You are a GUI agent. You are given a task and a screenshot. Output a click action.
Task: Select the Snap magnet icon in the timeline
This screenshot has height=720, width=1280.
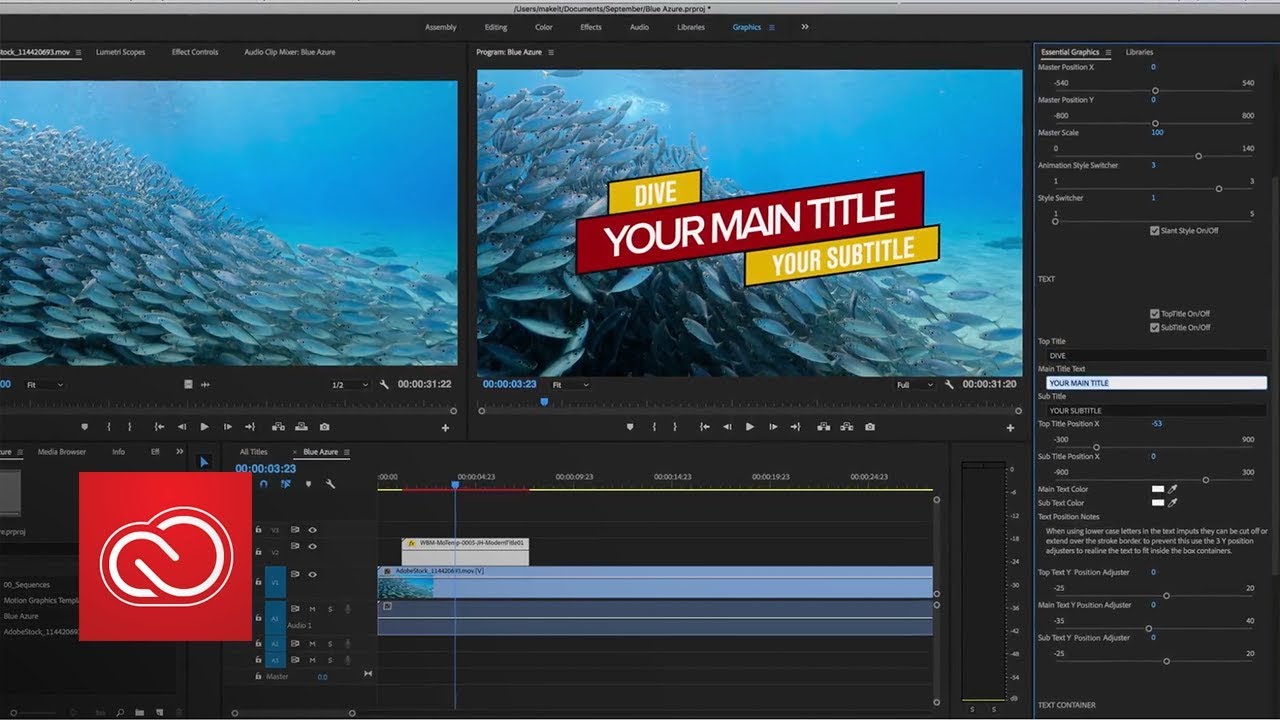click(x=262, y=484)
